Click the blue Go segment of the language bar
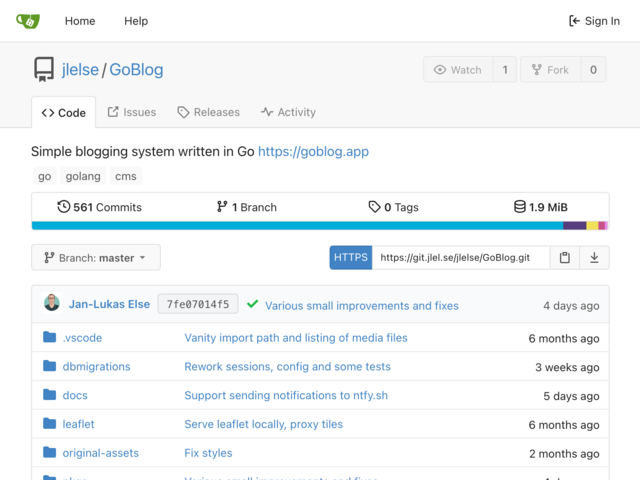 coord(297,226)
